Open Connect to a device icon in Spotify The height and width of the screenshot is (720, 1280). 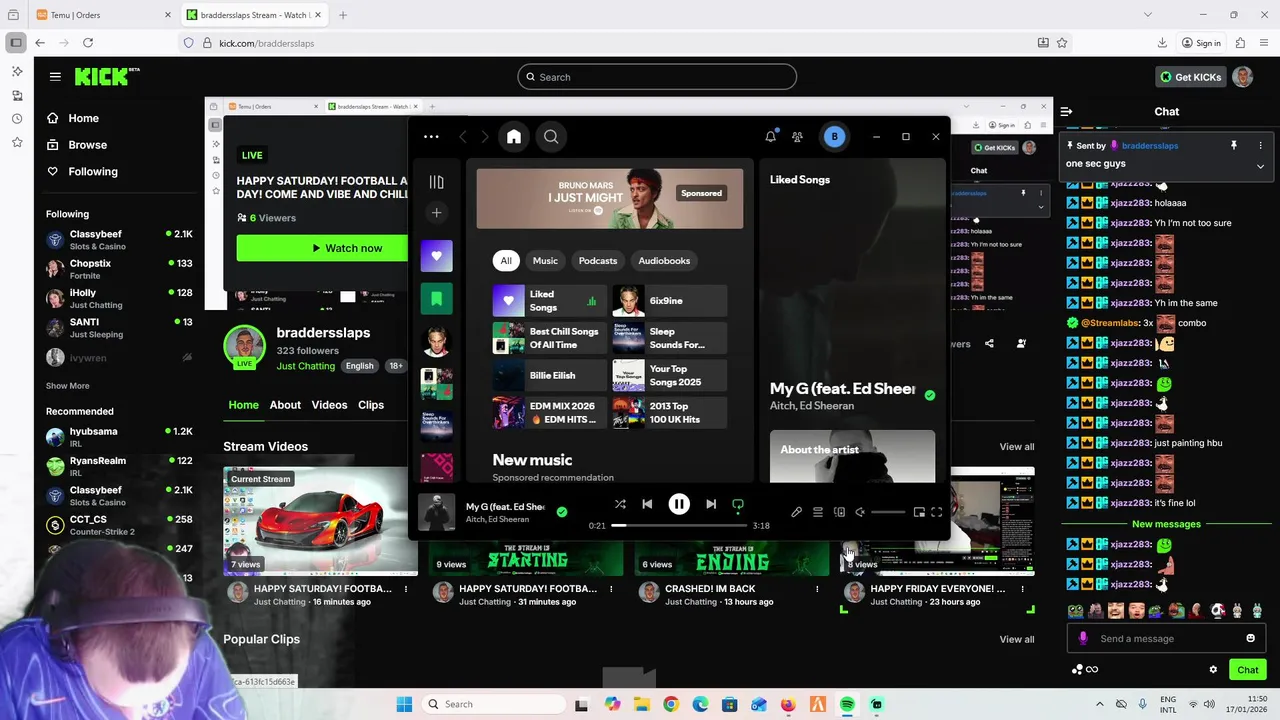839,512
